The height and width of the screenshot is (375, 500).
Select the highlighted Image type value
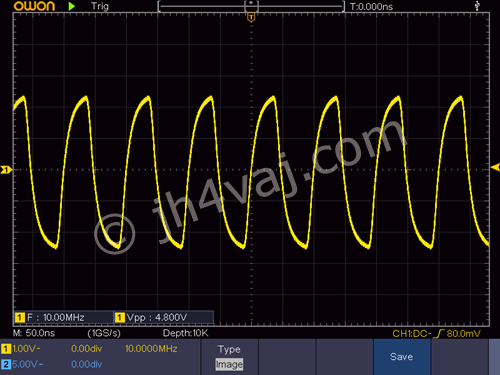tap(229, 364)
